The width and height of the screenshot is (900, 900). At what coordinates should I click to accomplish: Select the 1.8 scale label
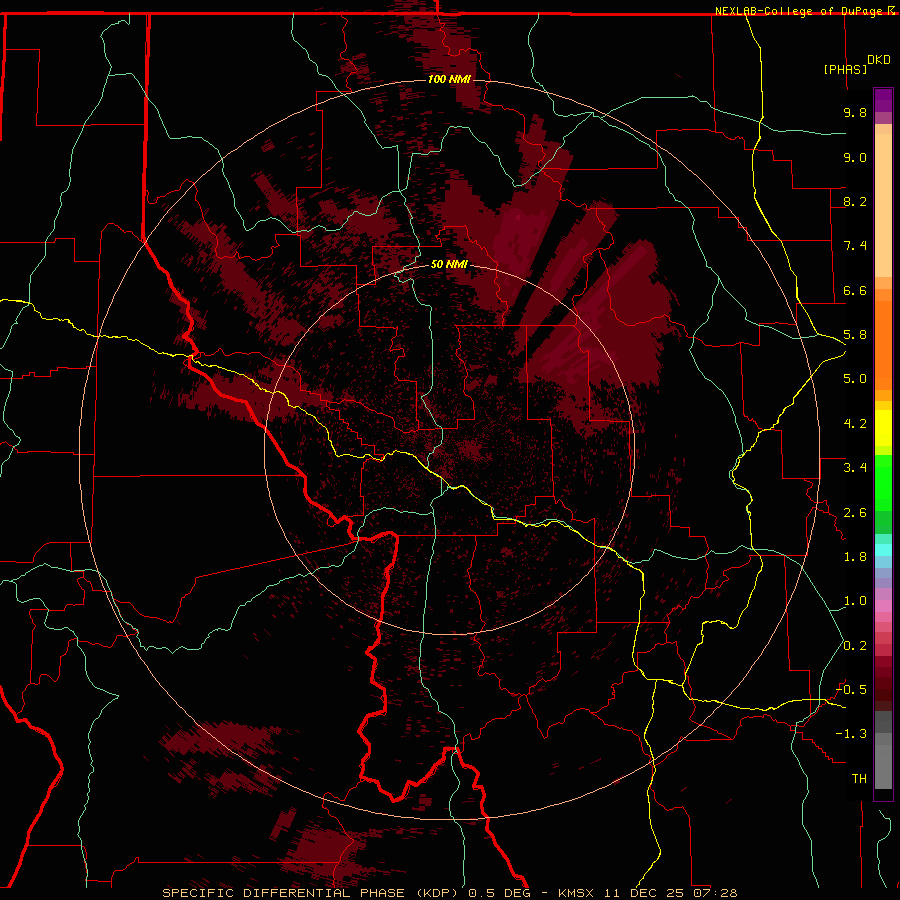855,557
